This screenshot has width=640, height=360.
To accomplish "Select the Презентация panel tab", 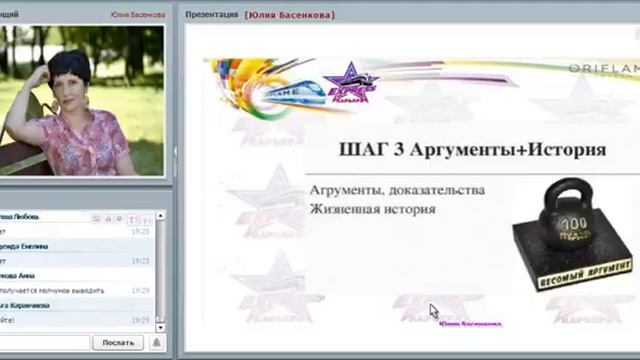I will point(211,15).
